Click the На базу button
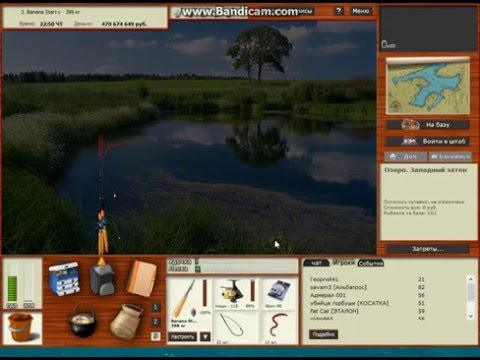Screen dimensions: 480x360 coord(428,125)
